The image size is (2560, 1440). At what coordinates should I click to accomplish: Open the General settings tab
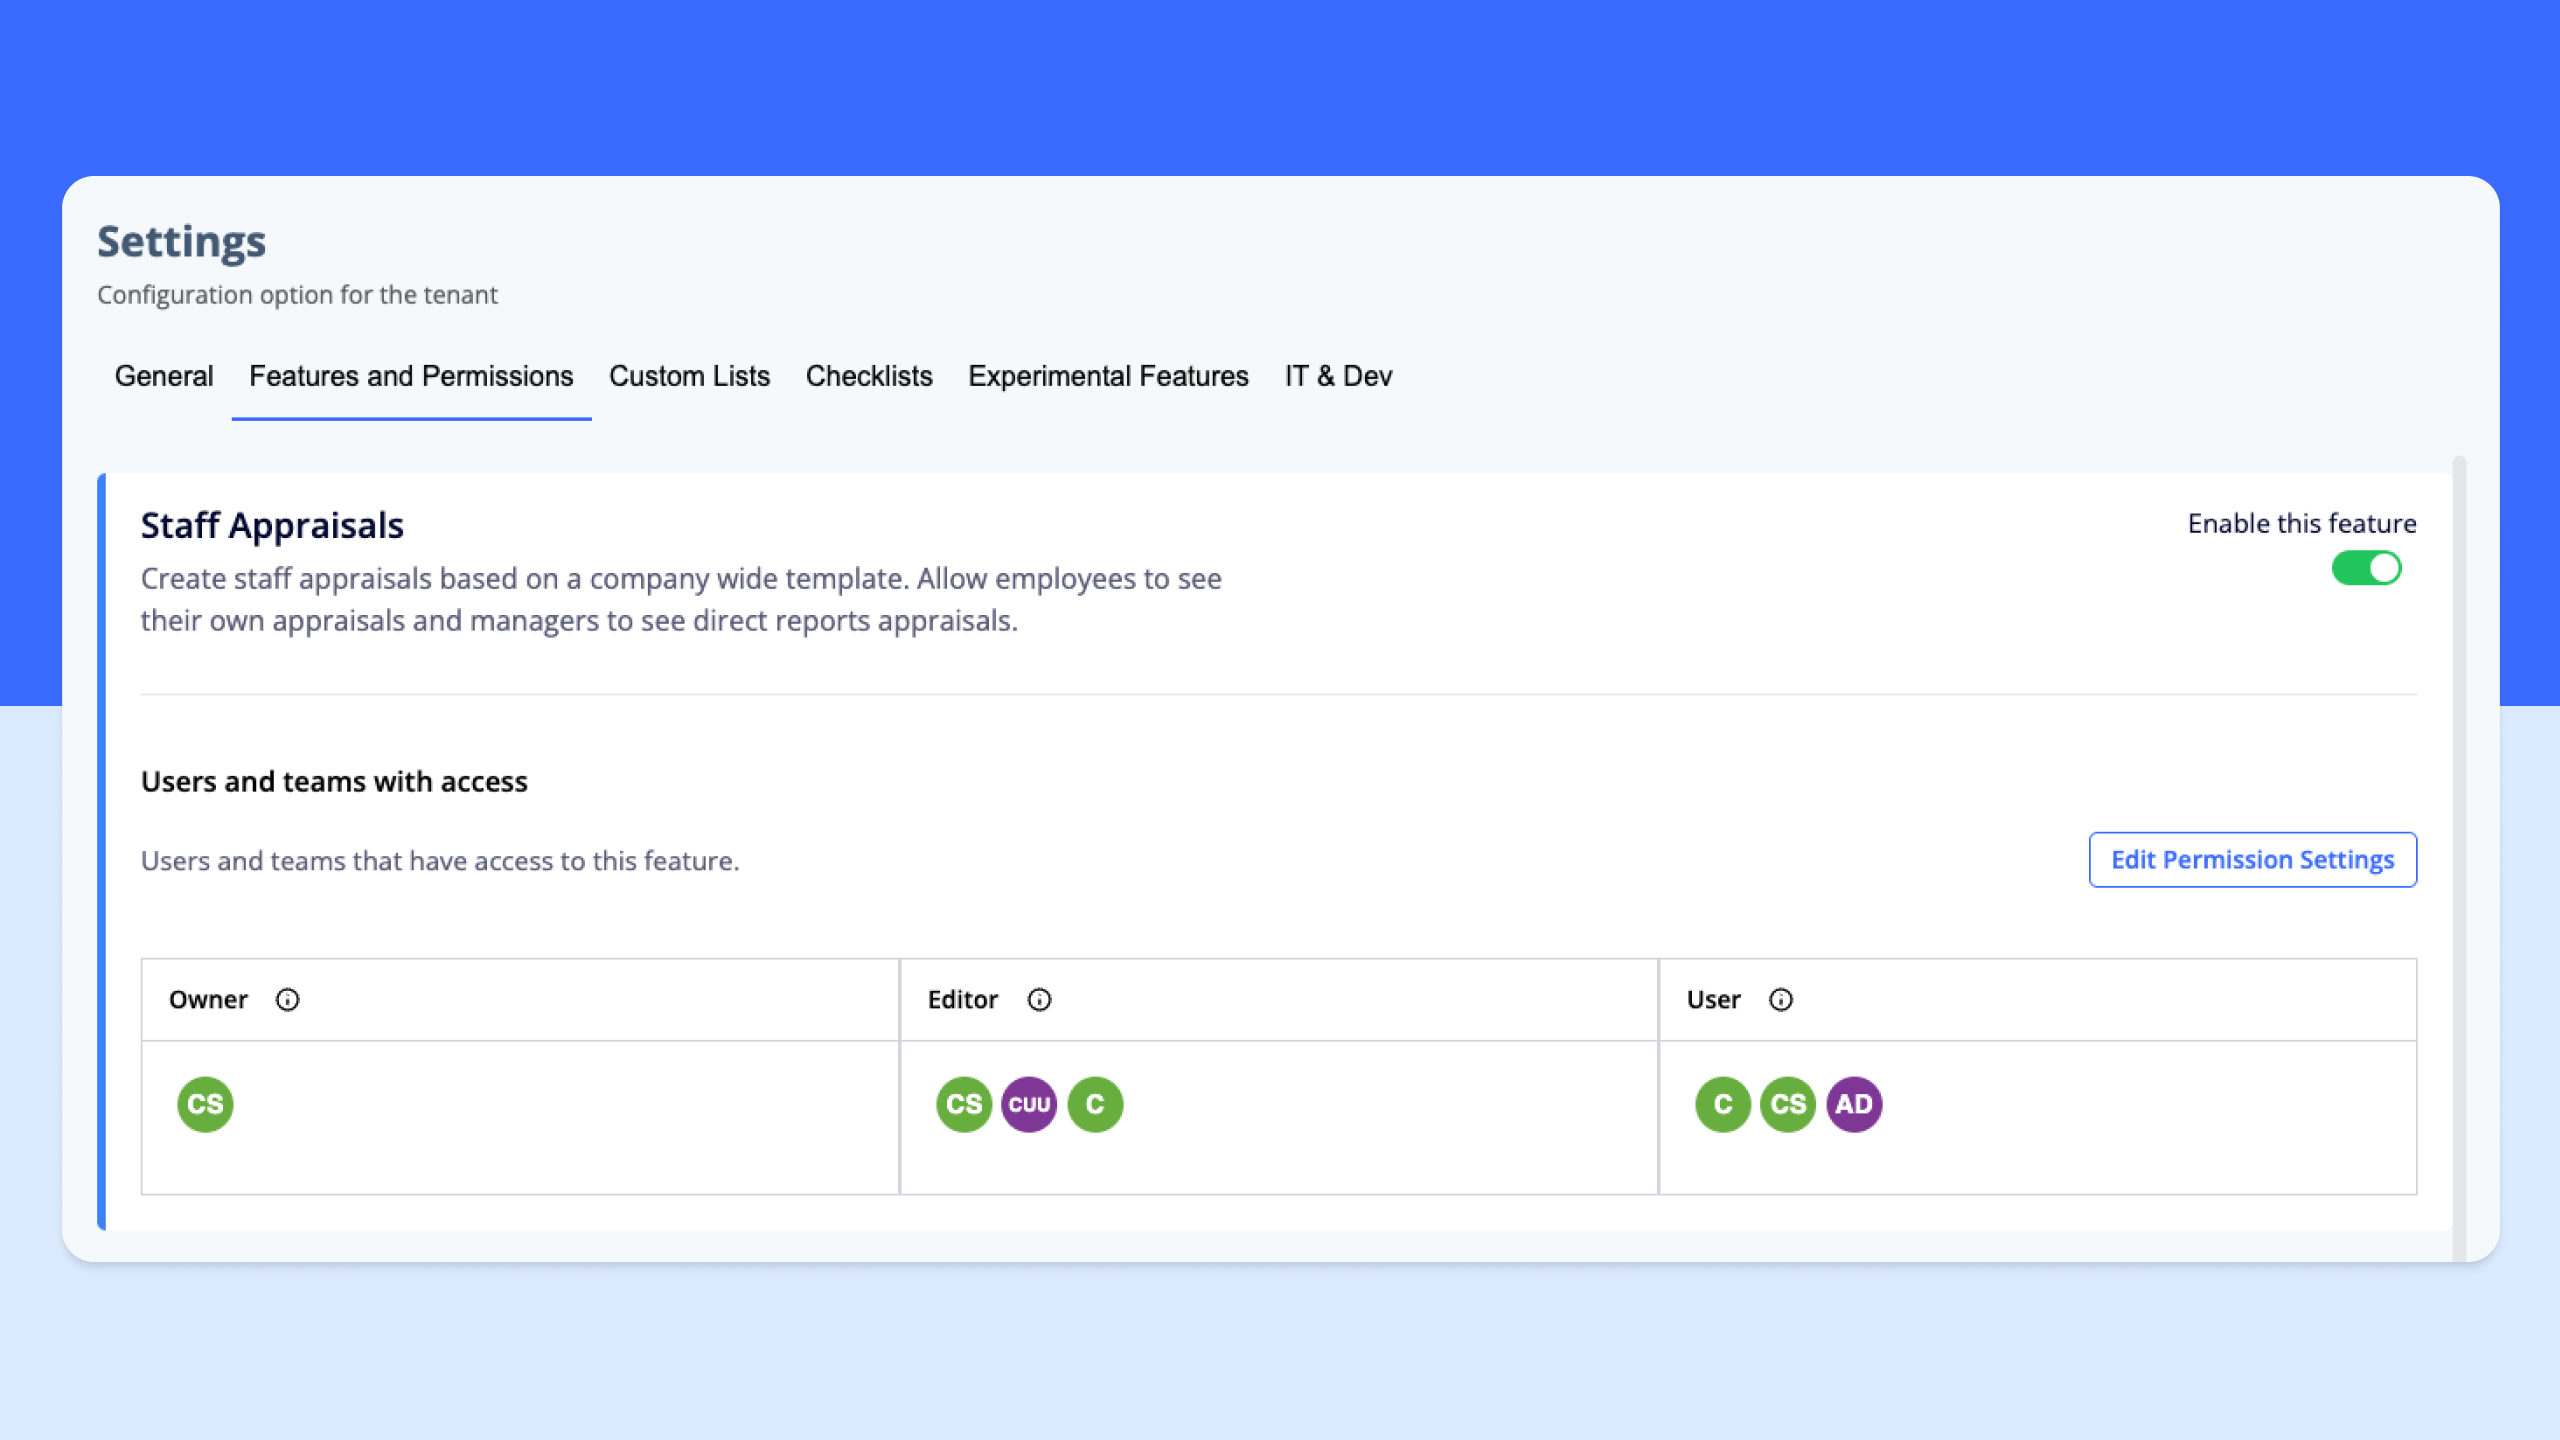pos(164,376)
